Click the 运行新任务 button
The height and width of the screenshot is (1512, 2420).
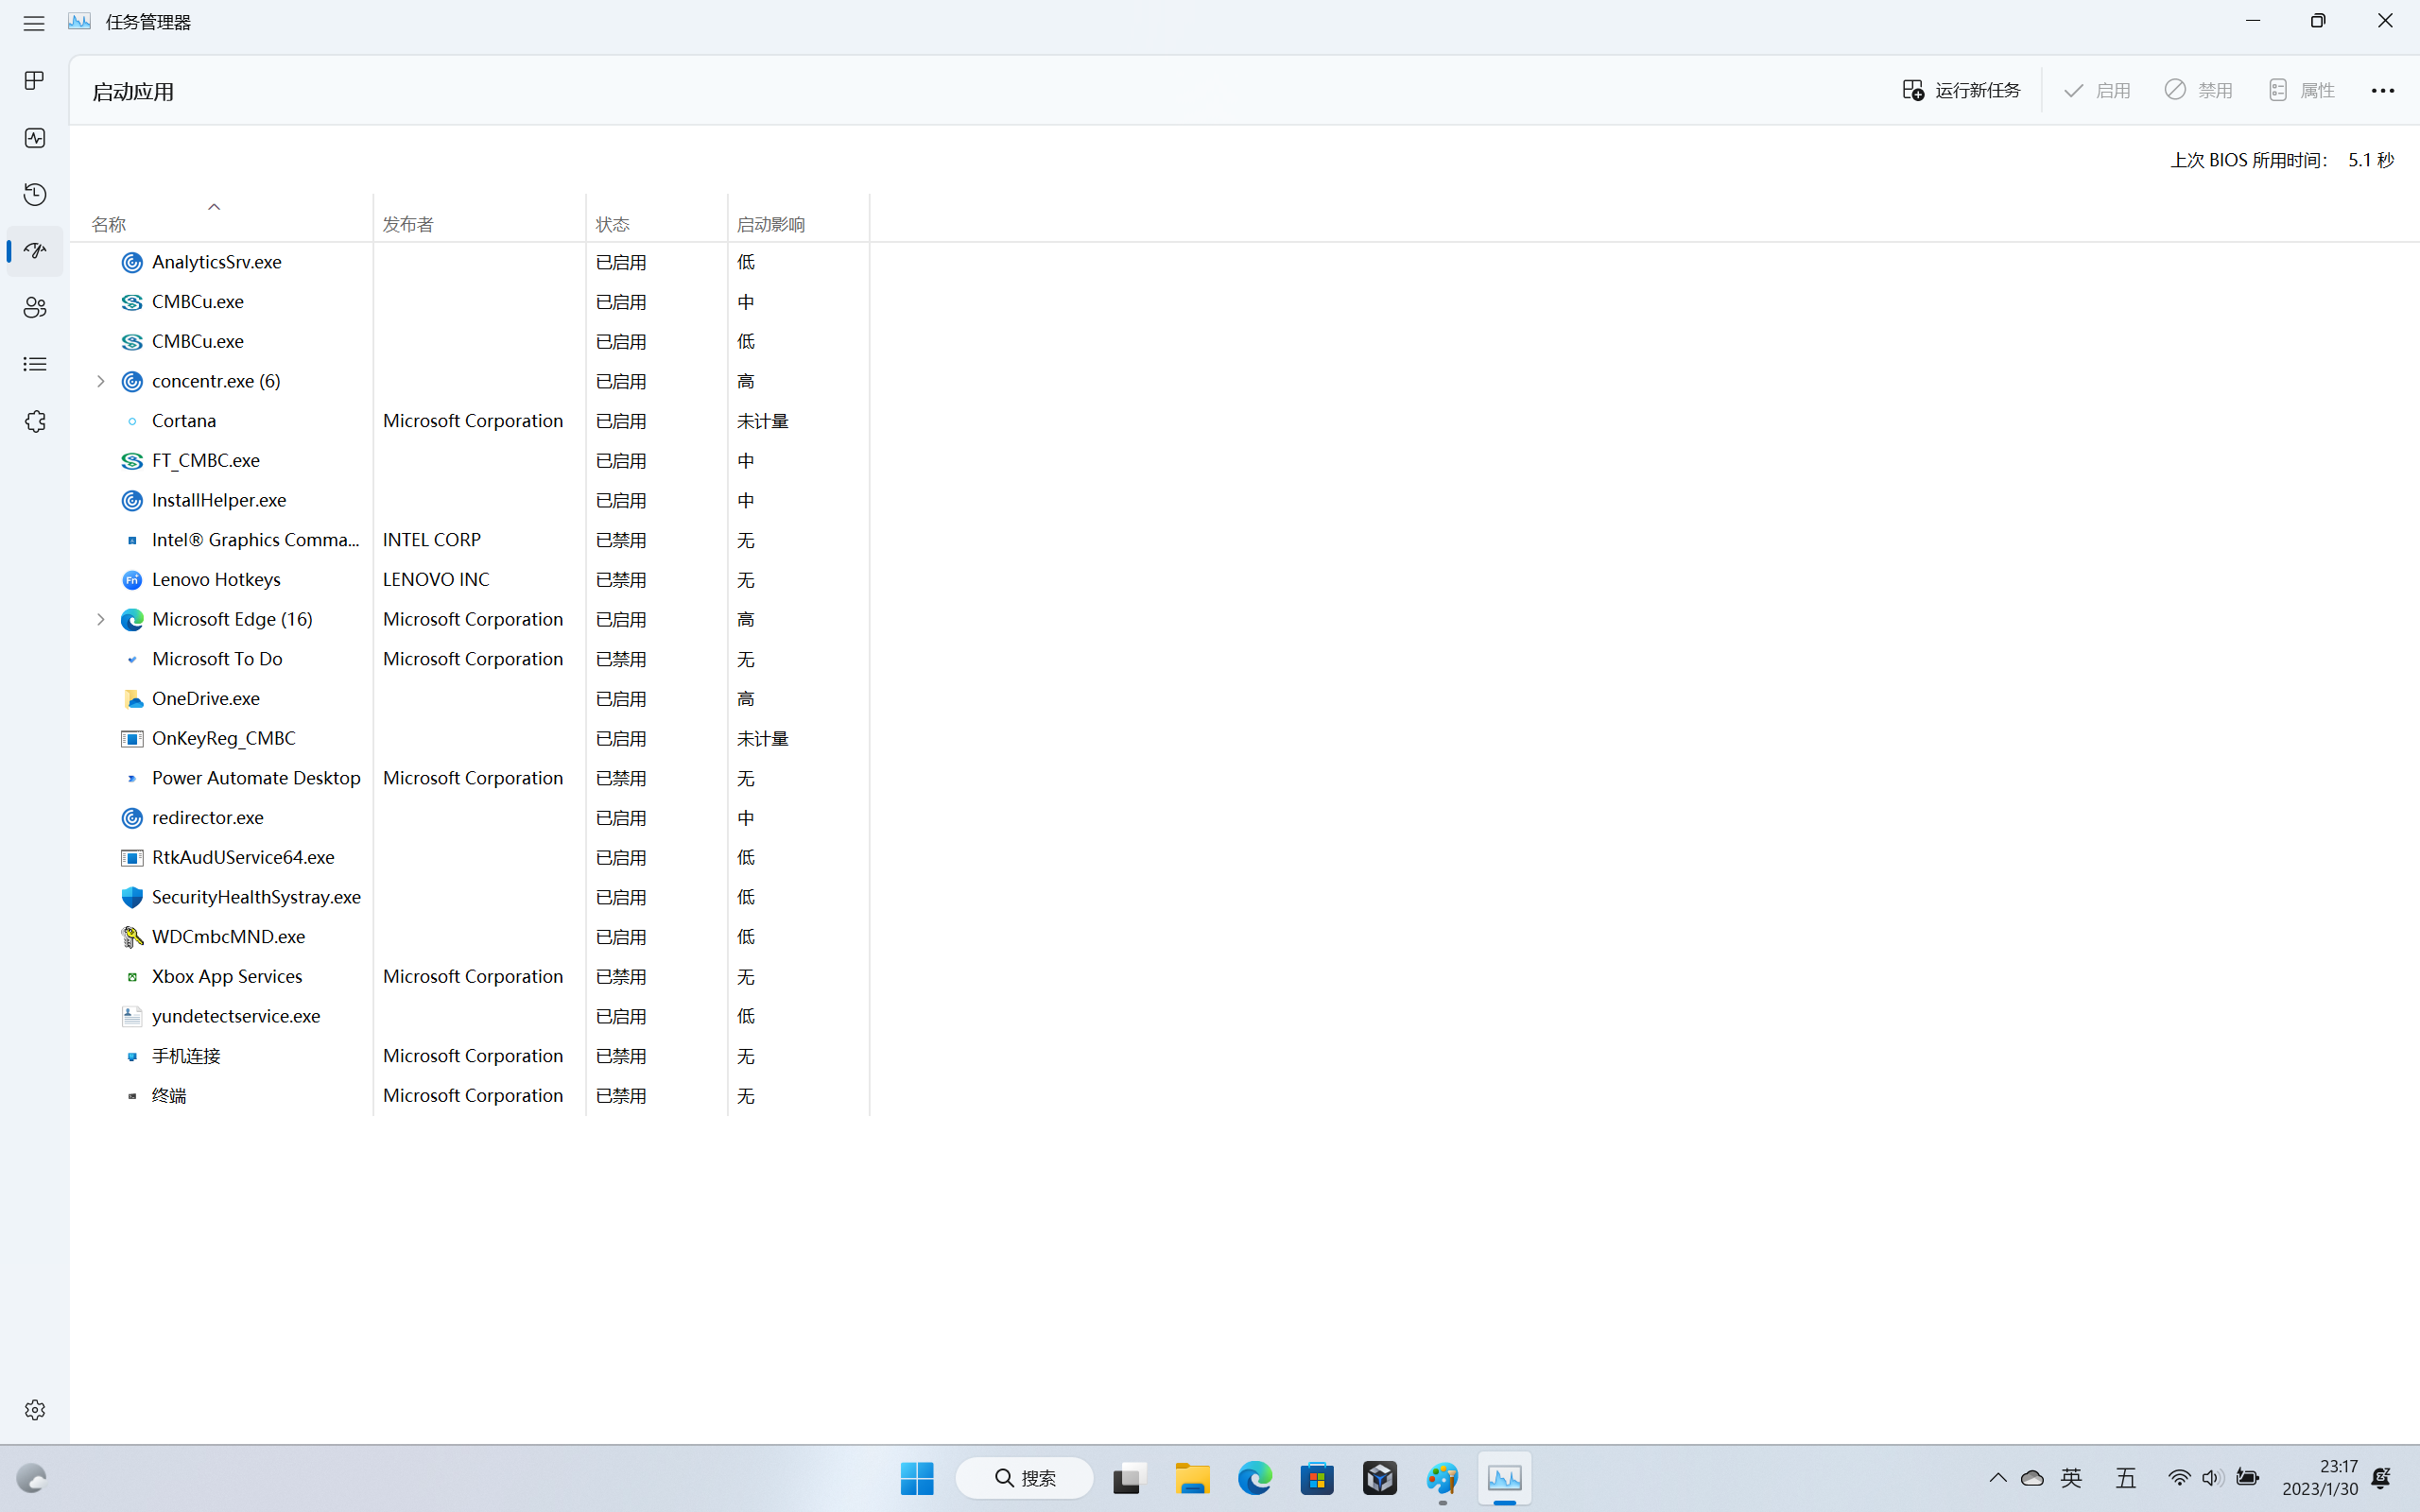(x=1961, y=90)
